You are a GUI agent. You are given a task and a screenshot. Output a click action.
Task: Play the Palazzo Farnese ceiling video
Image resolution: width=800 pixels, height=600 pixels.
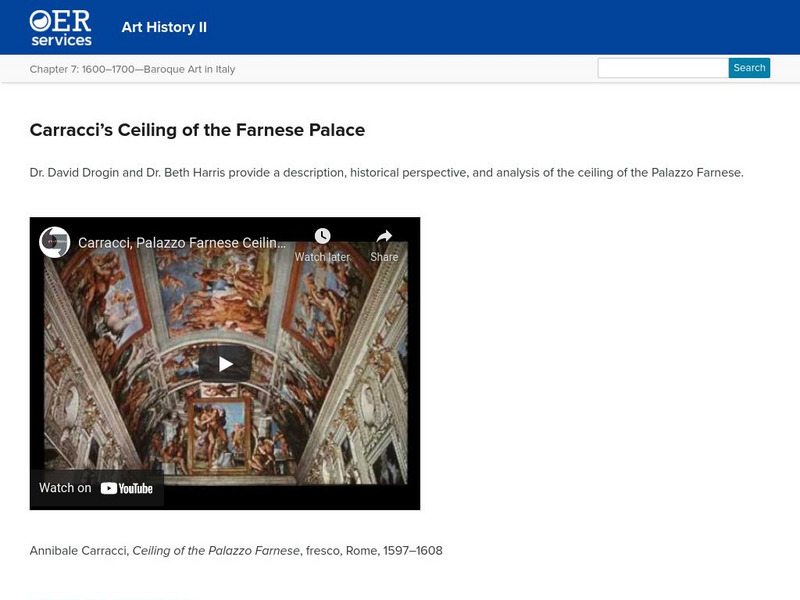coord(225,363)
